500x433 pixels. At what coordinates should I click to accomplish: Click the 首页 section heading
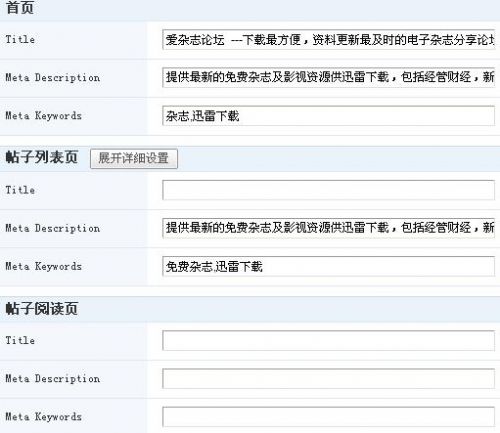coord(20,7)
